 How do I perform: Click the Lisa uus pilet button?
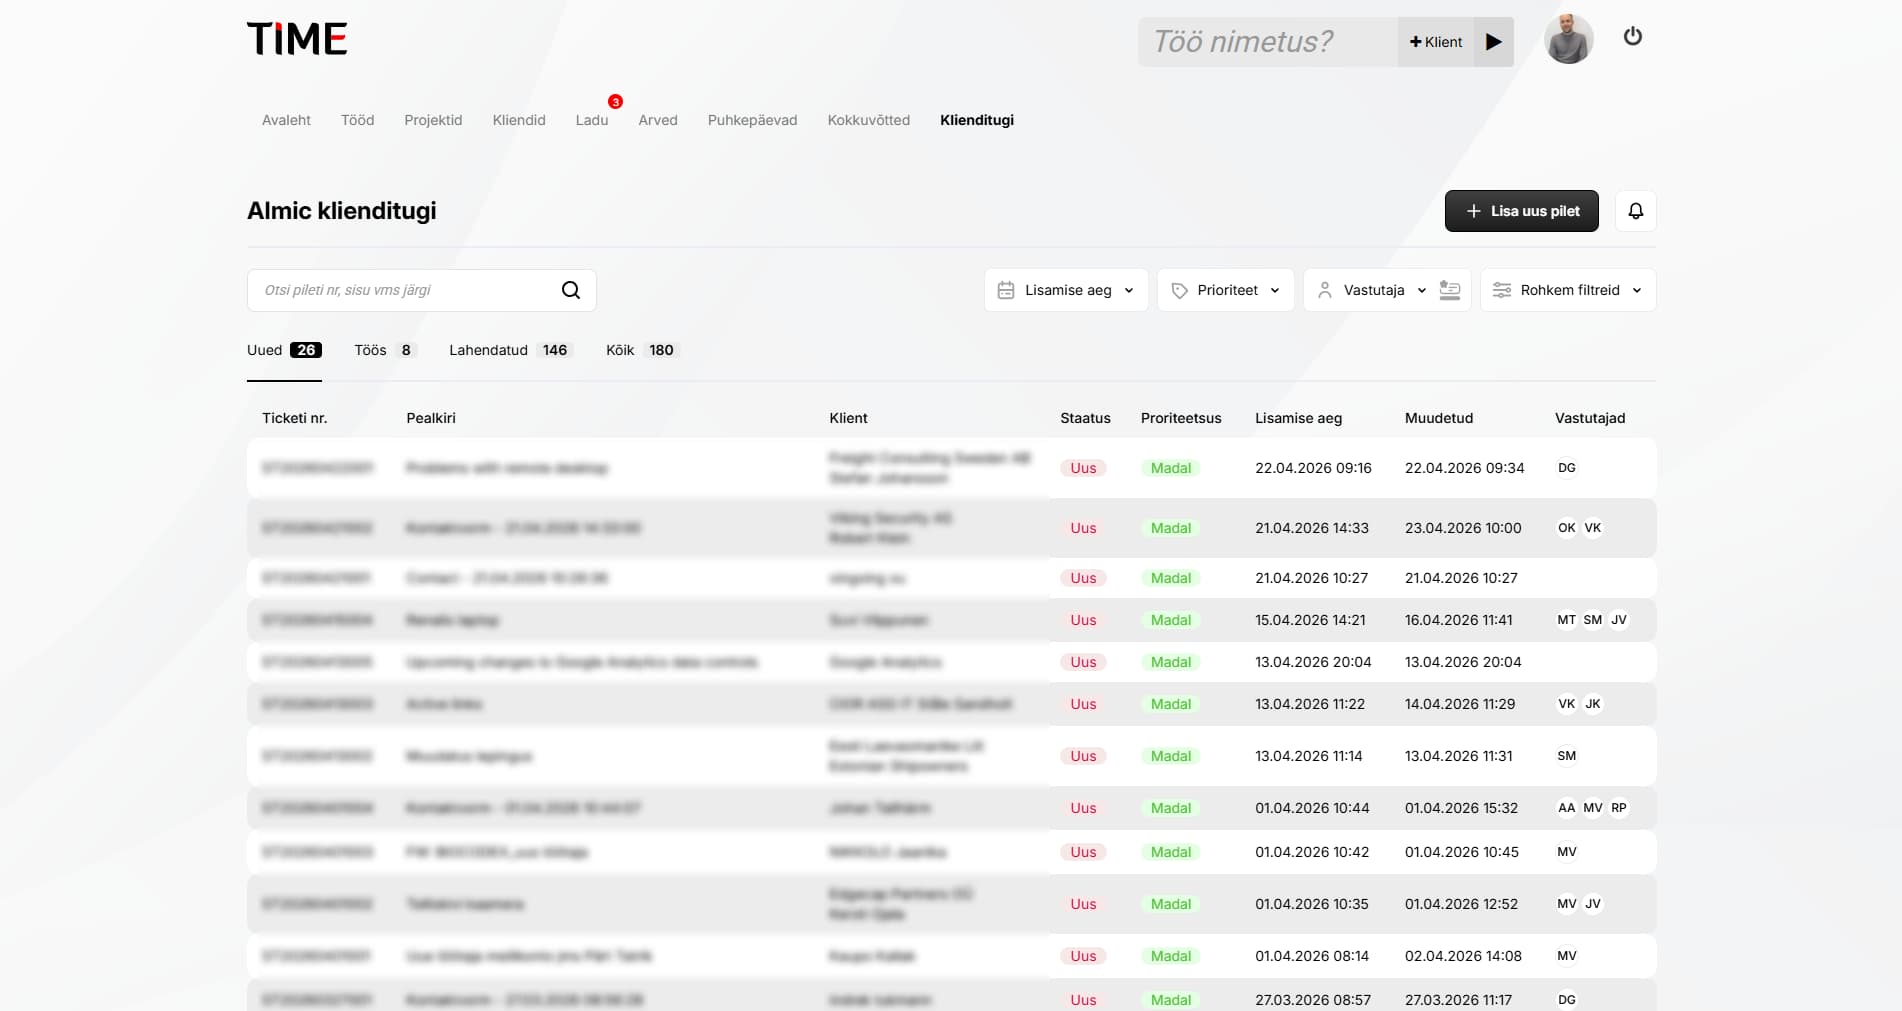(x=1521, y=211)
